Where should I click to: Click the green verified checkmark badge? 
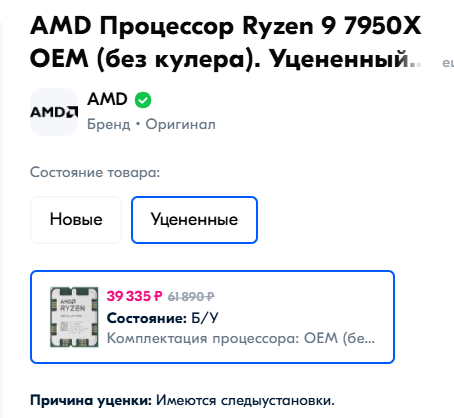point(143,100)
